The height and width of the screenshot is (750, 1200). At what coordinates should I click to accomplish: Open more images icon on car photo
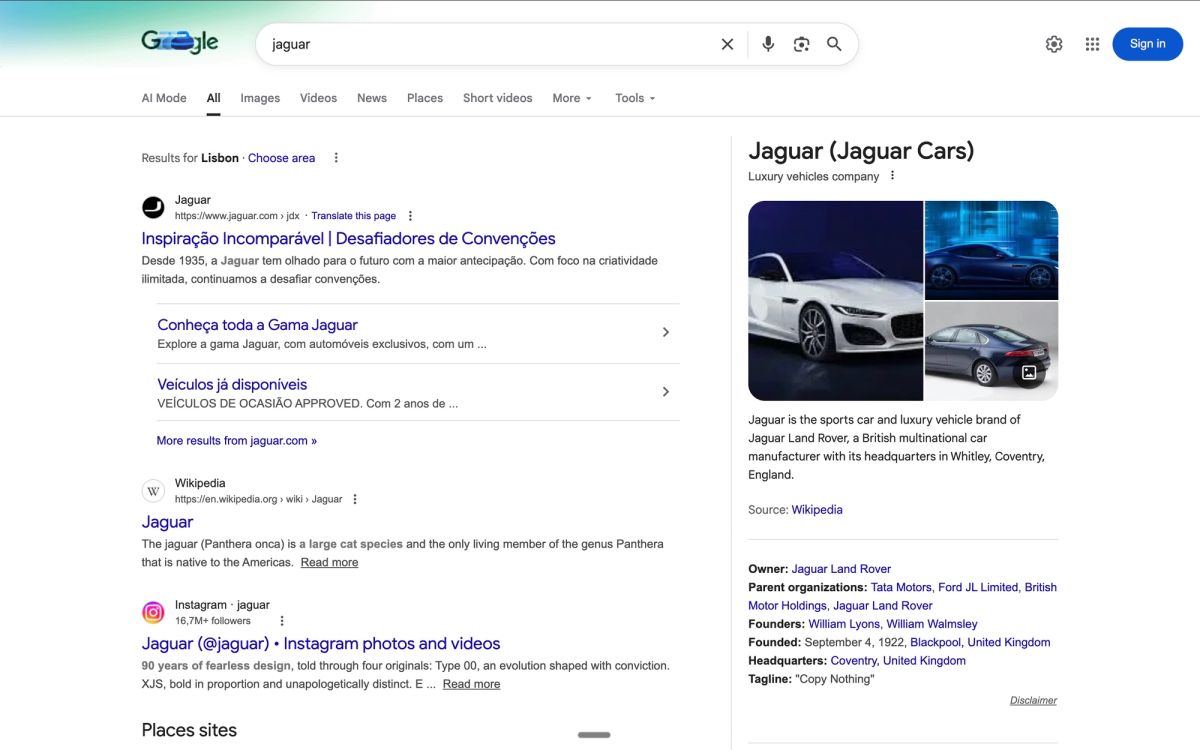click(x=1029, y=373)
